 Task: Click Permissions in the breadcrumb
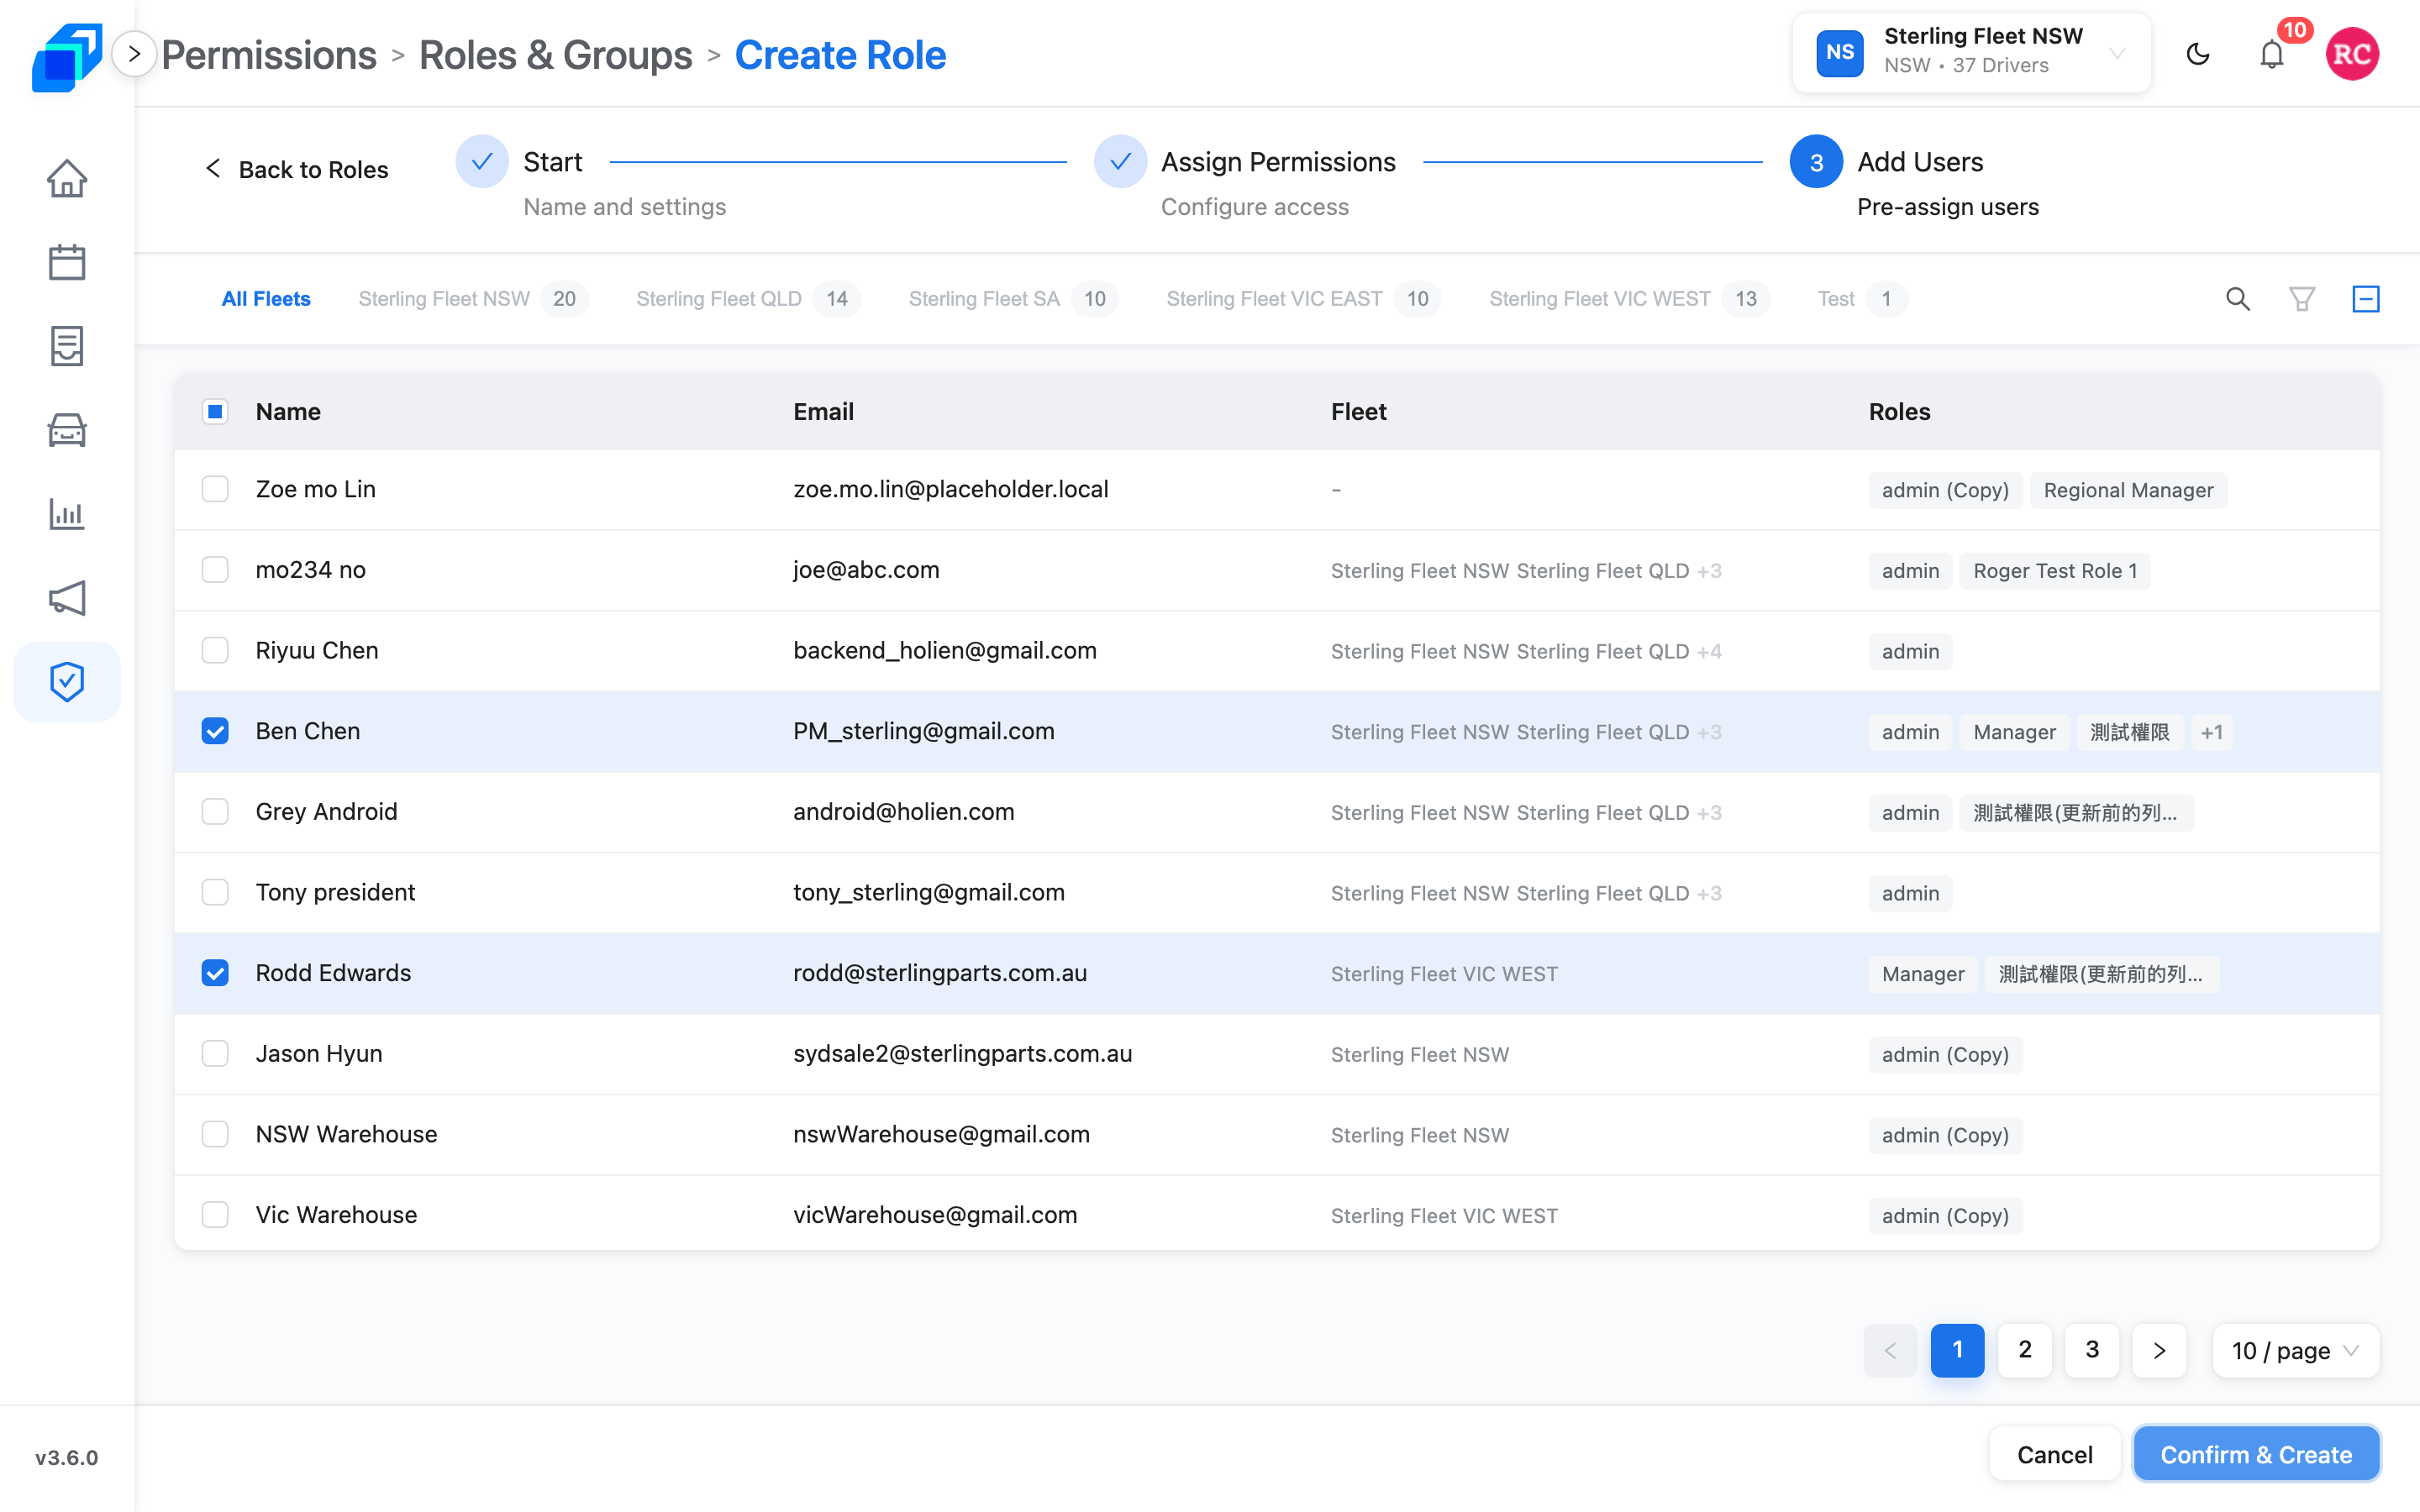coord(269,55)
